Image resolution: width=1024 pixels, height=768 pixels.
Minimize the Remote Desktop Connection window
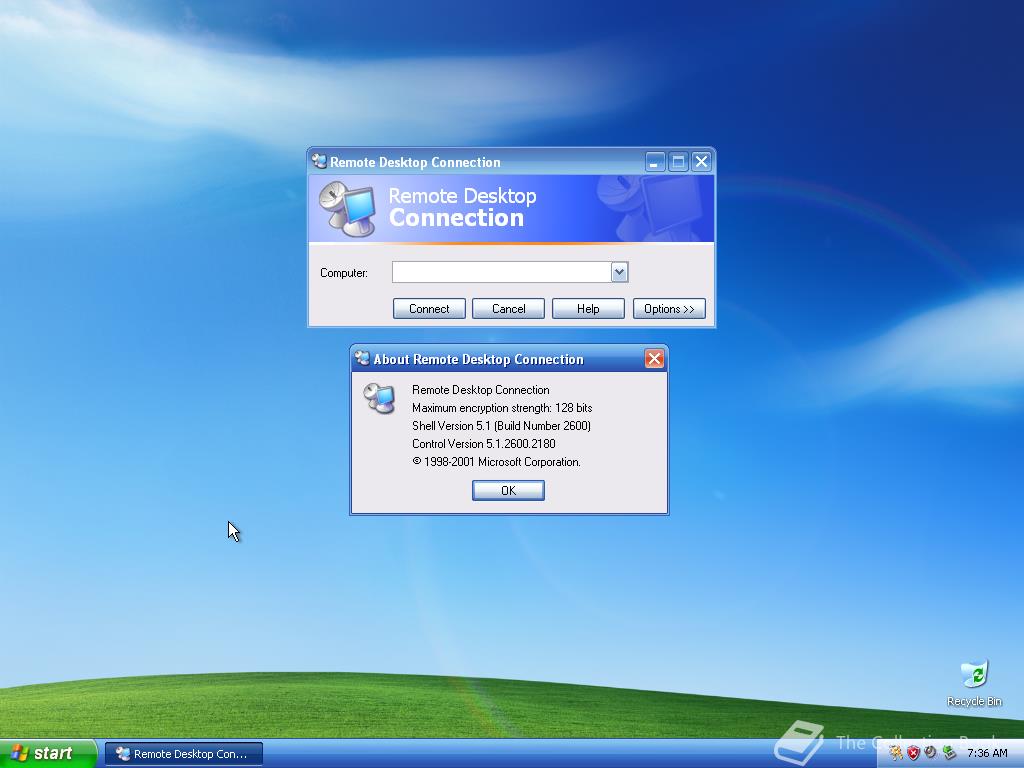(x=655, y=161)
